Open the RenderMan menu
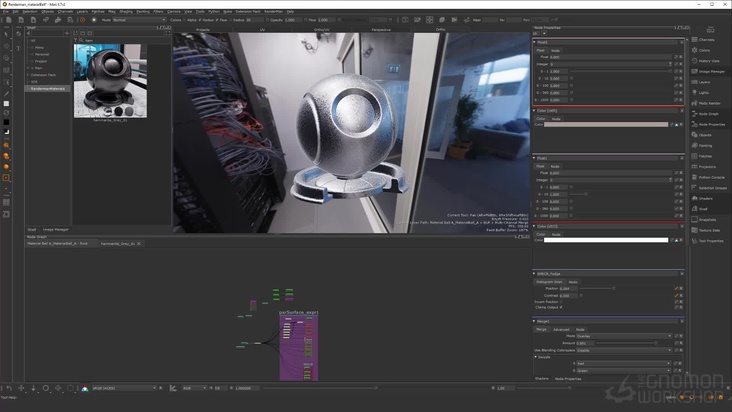 pyautogui.click(x=273, y=11)
